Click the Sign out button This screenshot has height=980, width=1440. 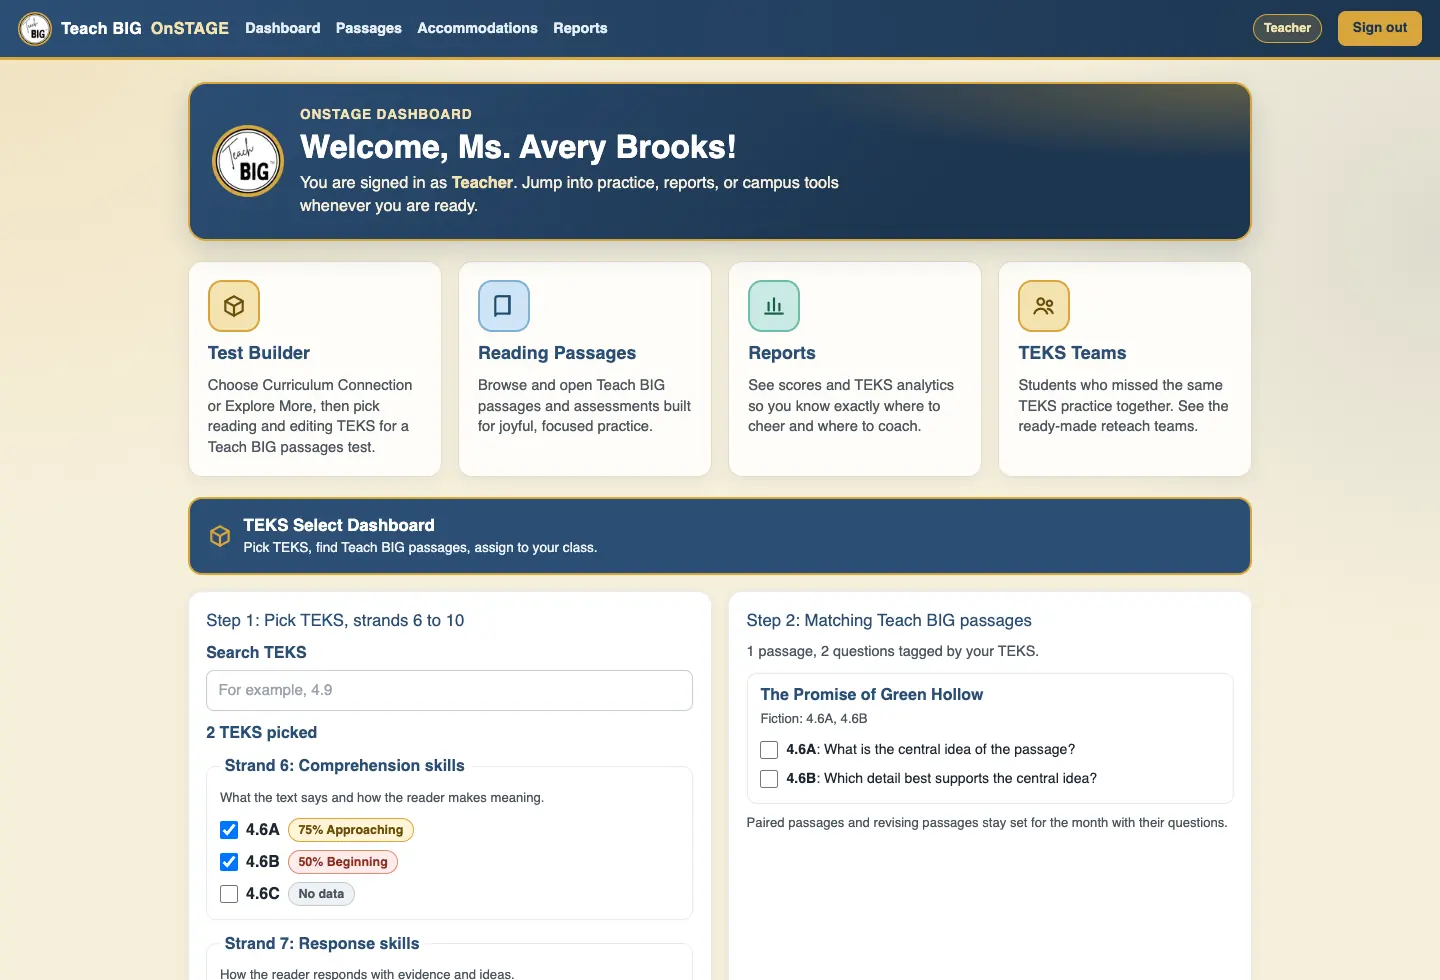(x=1380, y=28)
